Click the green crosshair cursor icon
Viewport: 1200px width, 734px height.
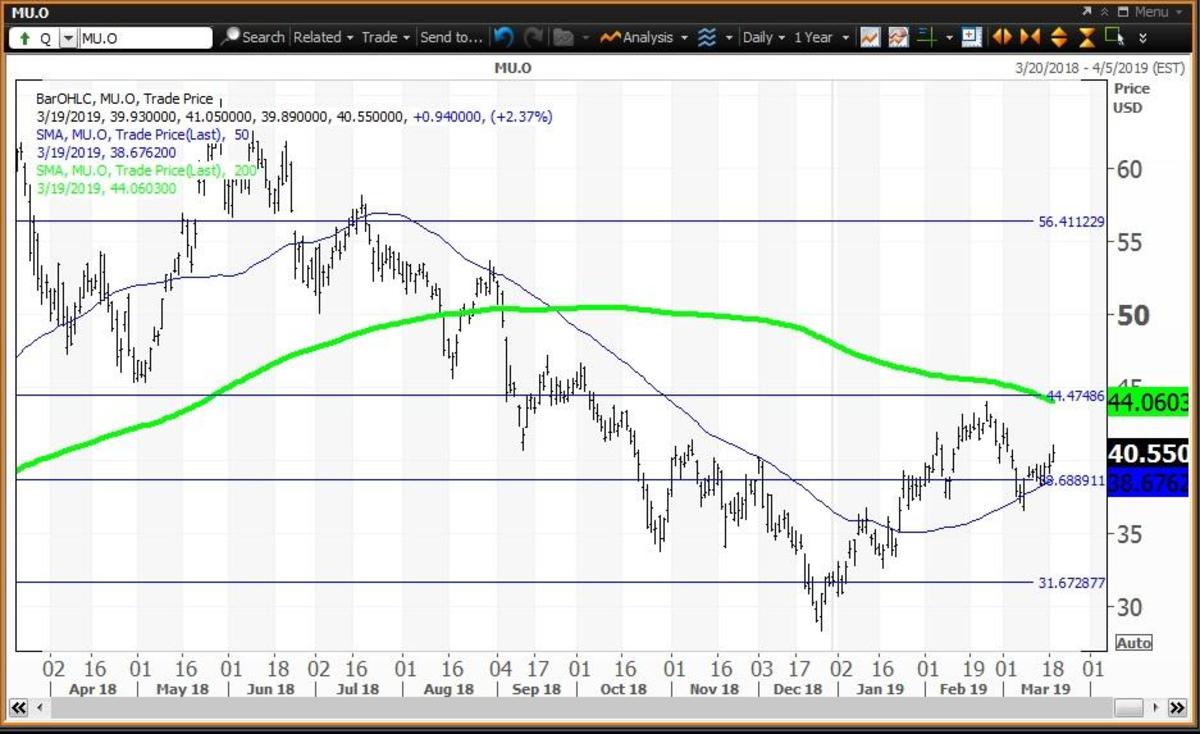click(927, 37)
